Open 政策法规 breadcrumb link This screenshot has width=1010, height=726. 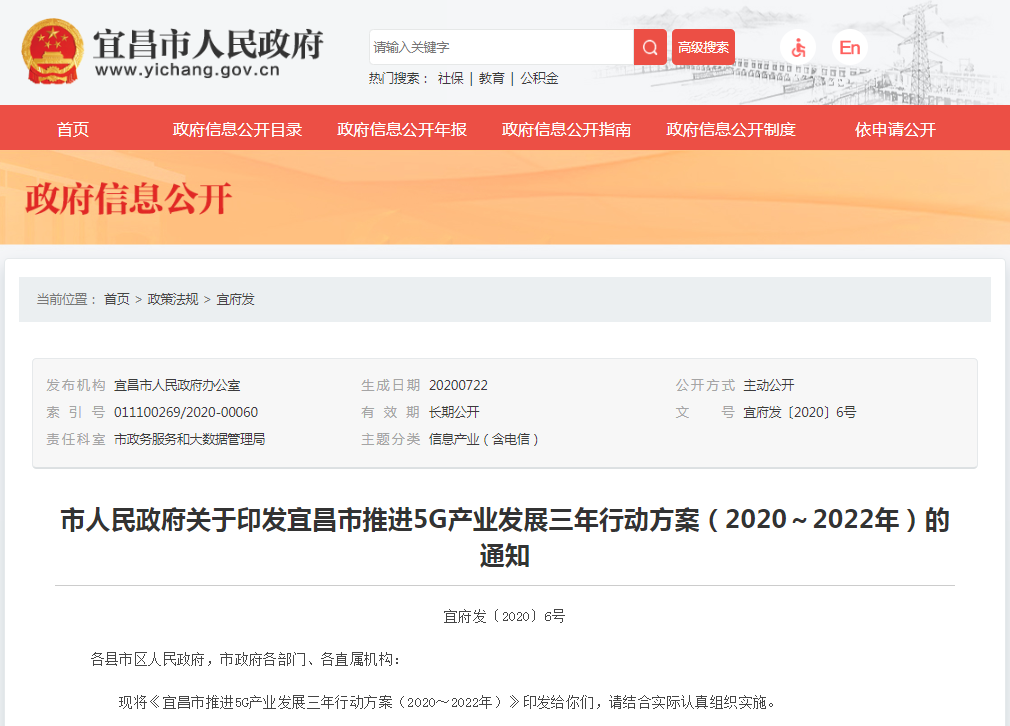click(173, 299)
